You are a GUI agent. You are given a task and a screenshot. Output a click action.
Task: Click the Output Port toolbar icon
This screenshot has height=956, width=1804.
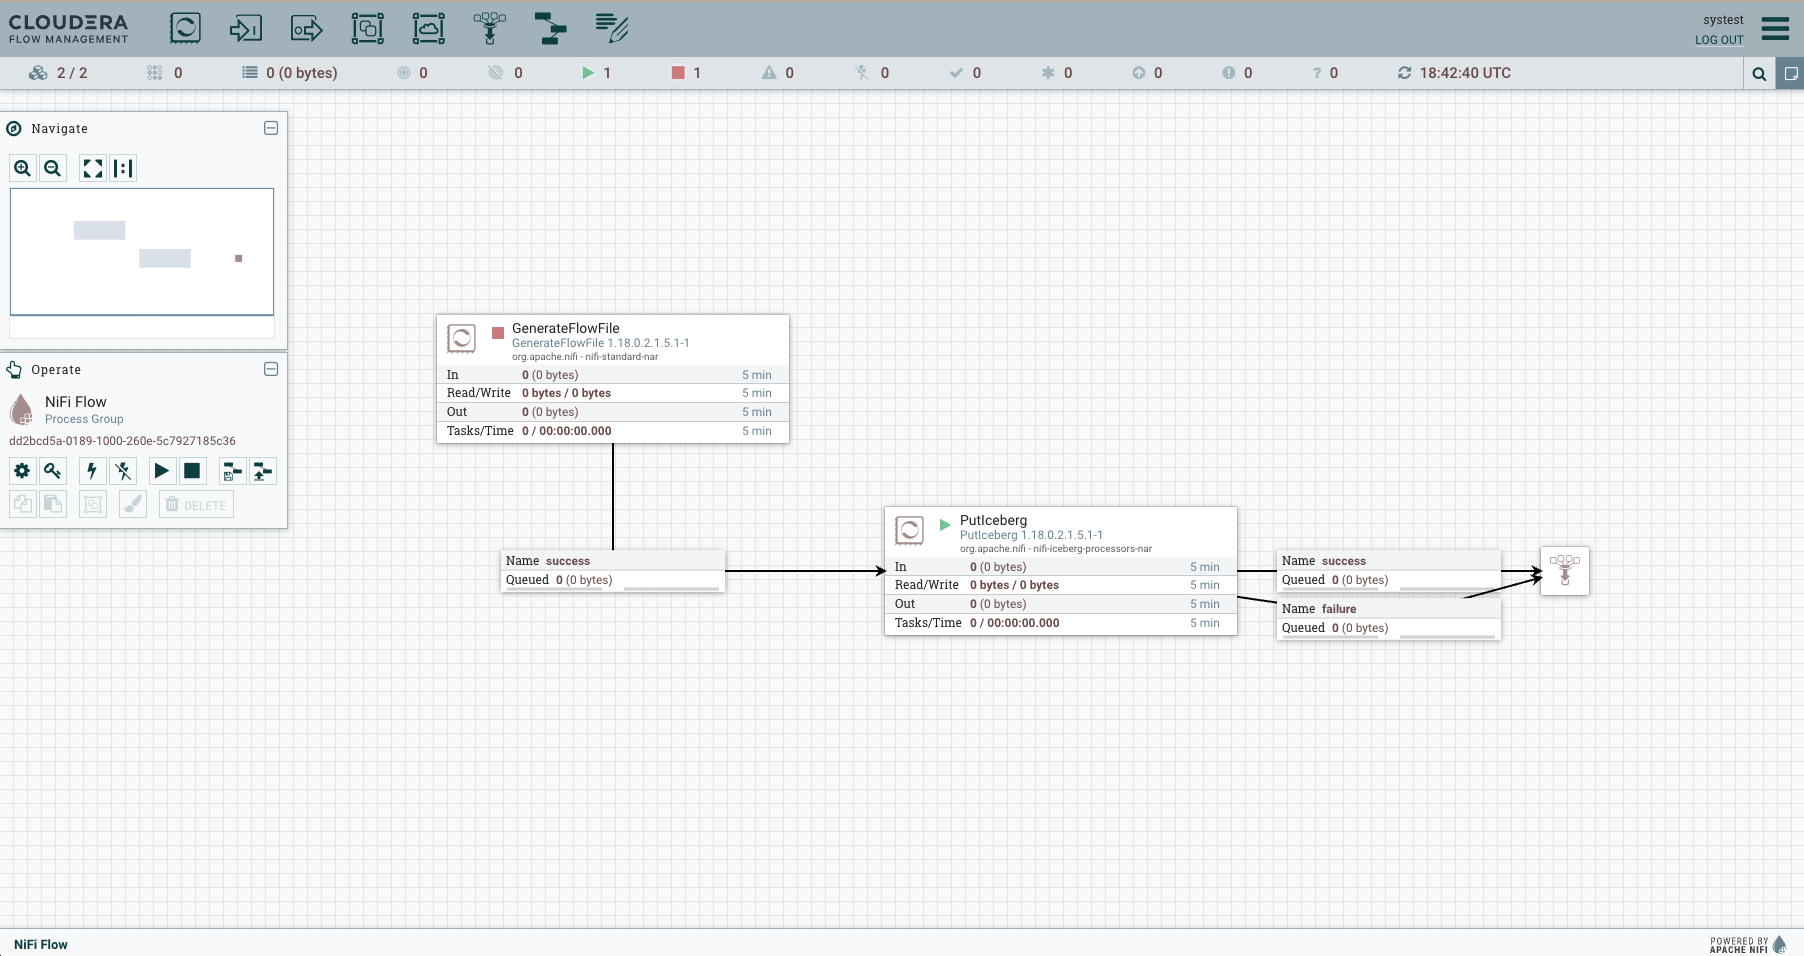click(306, 28)
